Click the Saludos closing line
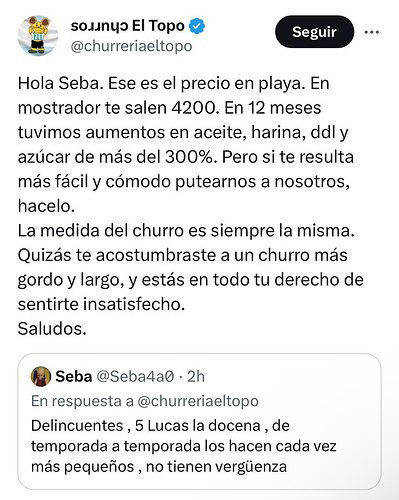Viewport: 399px width, 500px height. tap(52, 329)
